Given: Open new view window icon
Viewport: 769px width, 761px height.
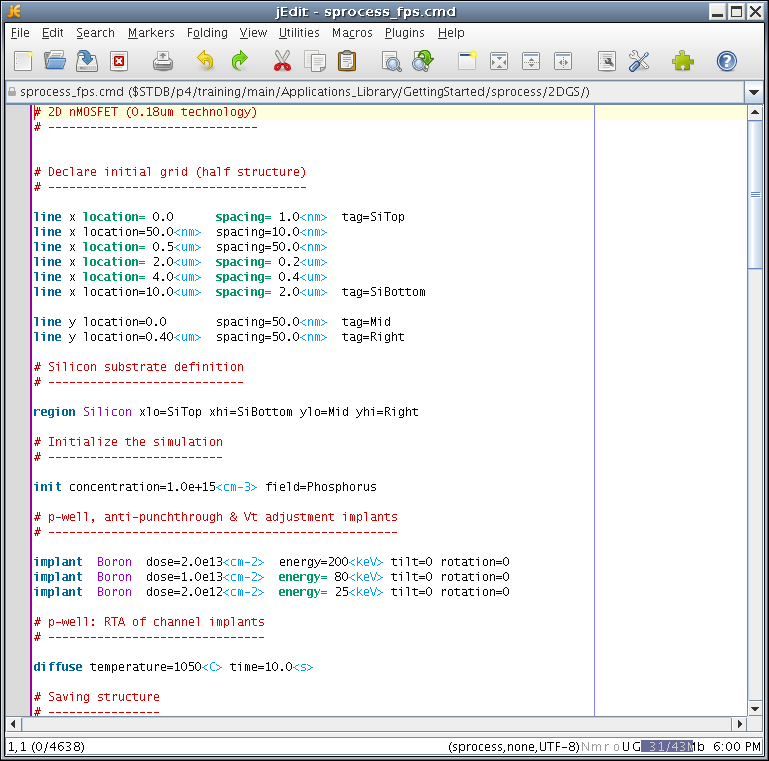Looking at the screenshot, I should (467, 61).
